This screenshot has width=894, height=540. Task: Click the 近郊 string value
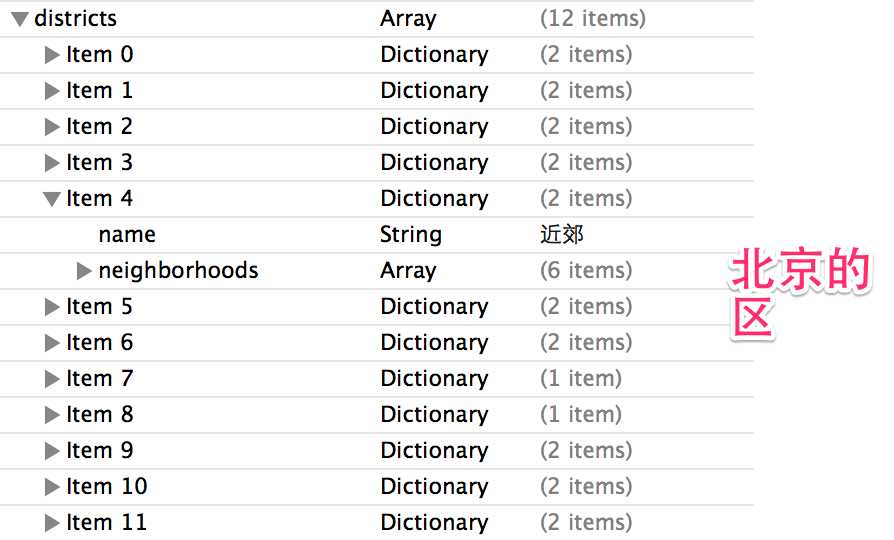[x=562, y=234]
